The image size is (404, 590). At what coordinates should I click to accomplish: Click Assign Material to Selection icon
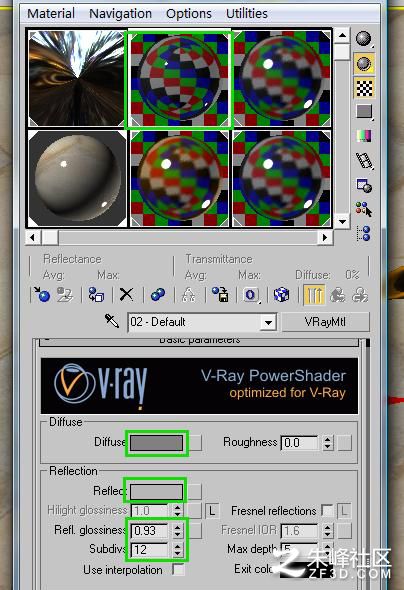pyautogui.click(x=96, y=295)
